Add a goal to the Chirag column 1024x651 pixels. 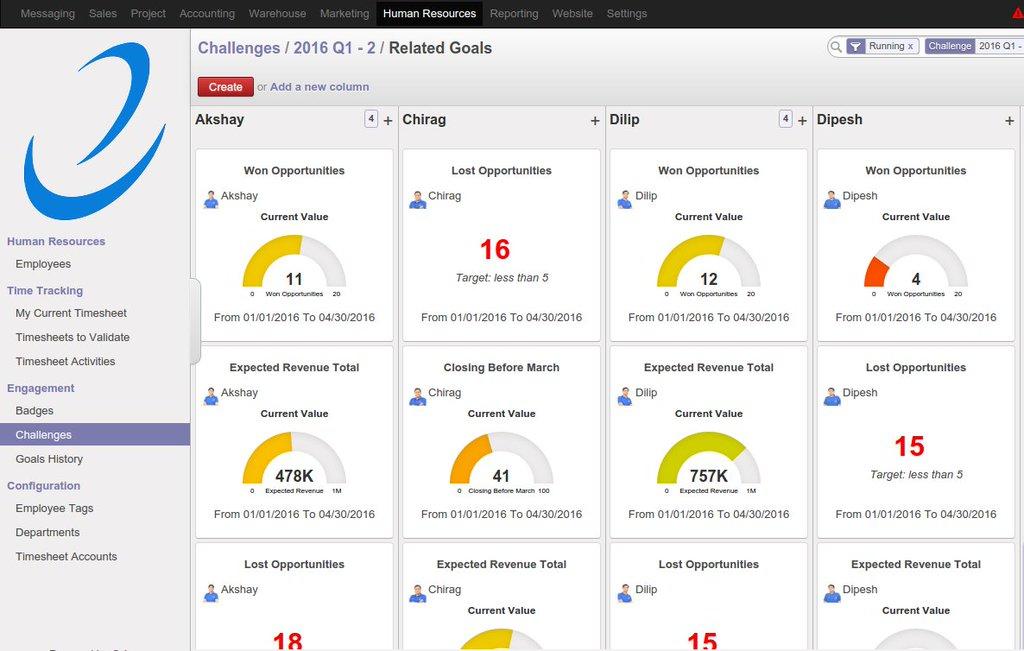click(595, 121)
